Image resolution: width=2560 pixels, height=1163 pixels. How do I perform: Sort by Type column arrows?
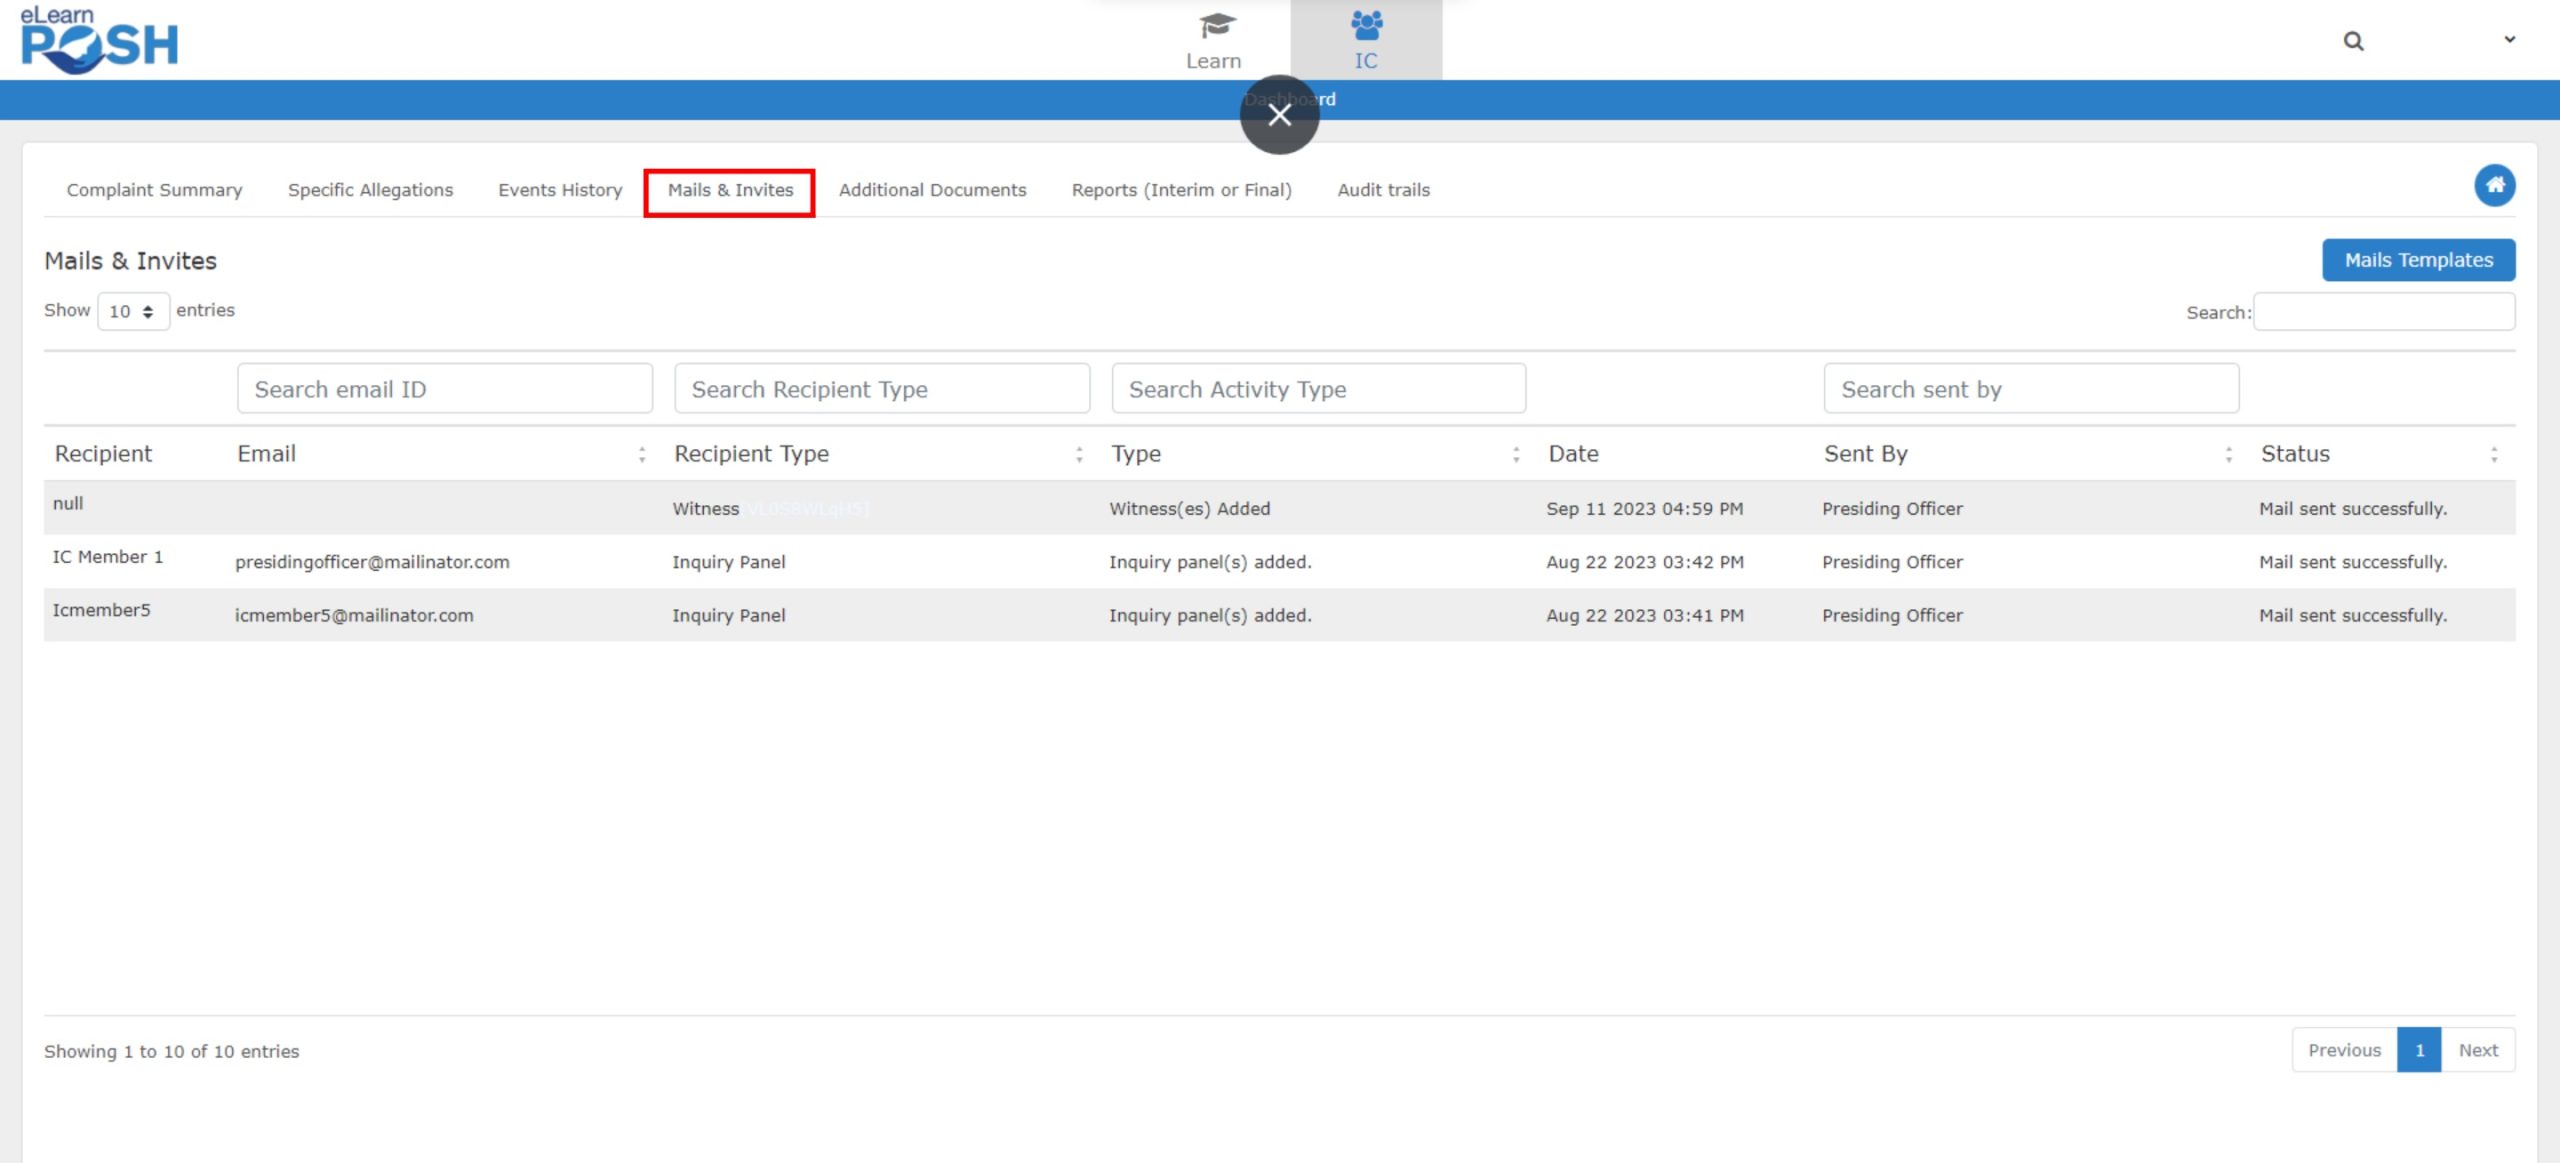(x=1516, y=455)
